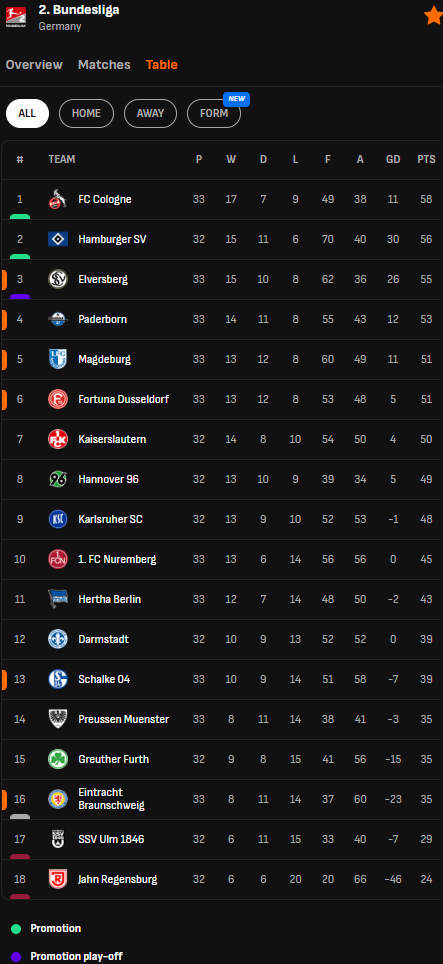Click the Schalke 04 club crest

pos(58,679)
